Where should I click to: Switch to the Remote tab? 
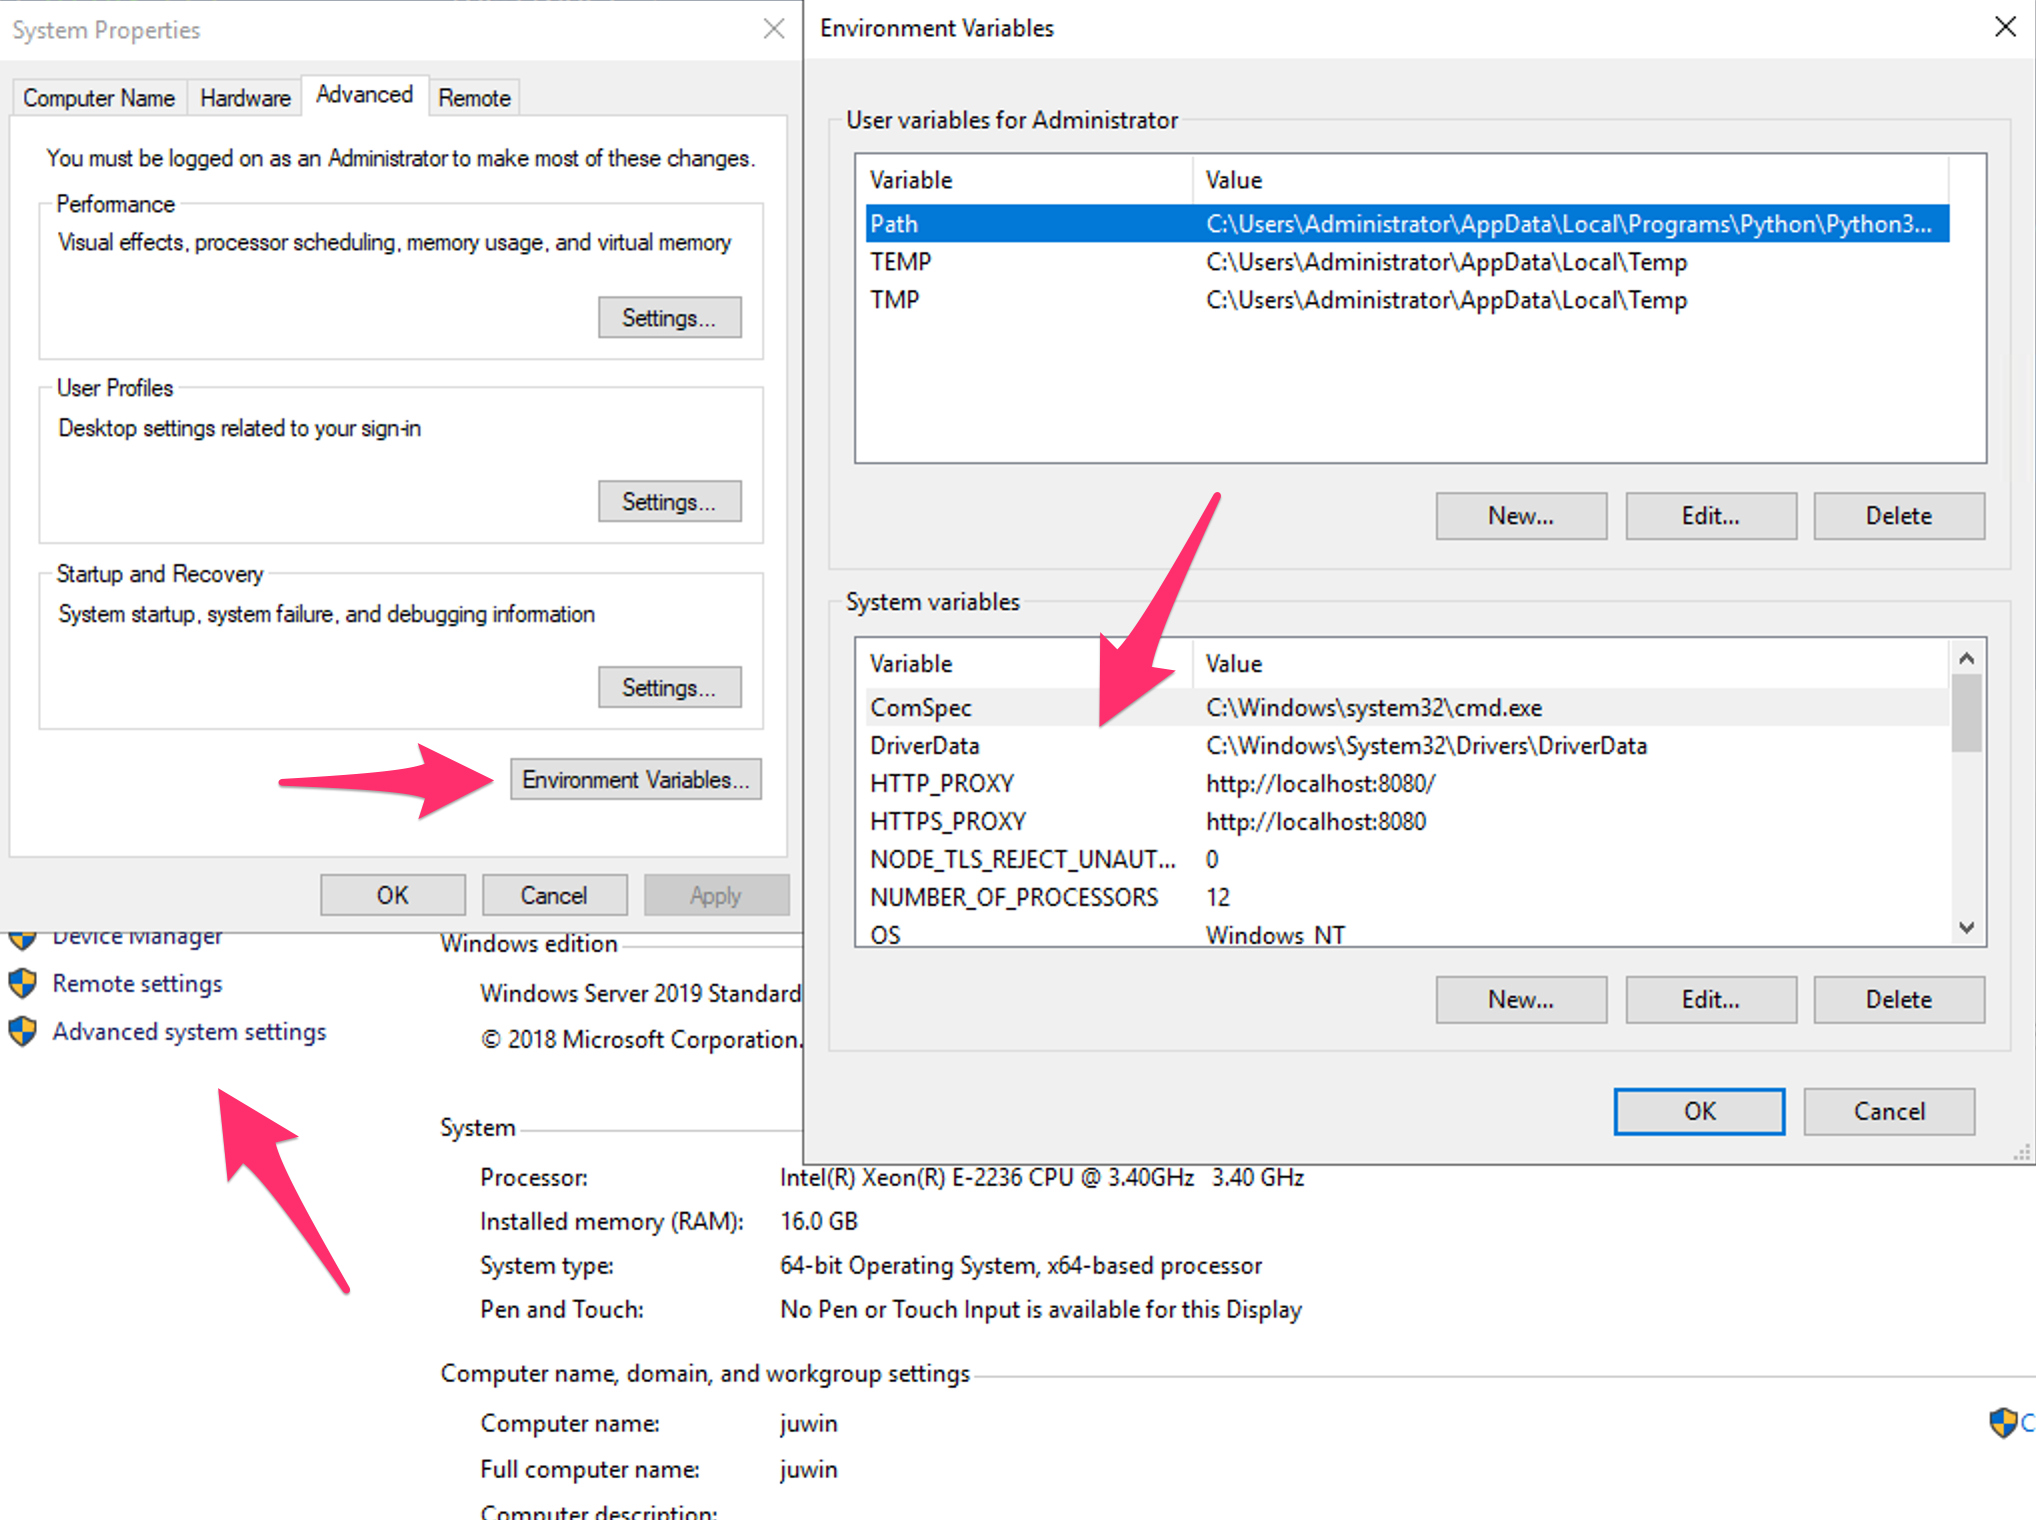[x=474, y=98]
